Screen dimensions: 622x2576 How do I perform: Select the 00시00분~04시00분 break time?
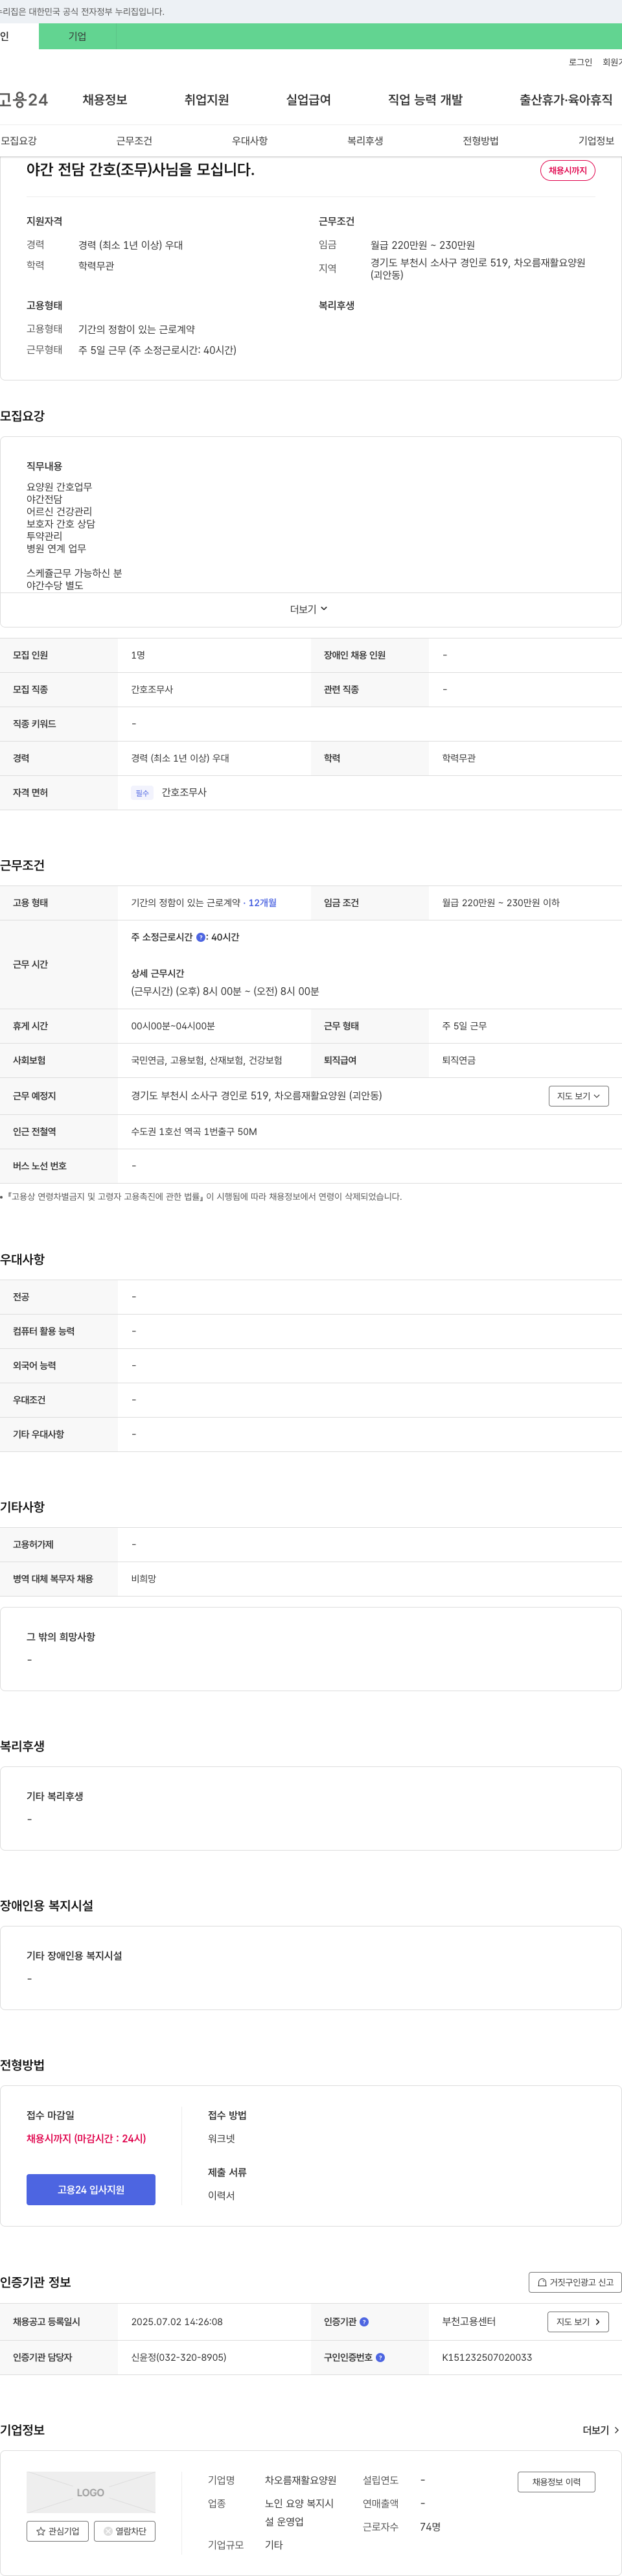click(173, 1026)
